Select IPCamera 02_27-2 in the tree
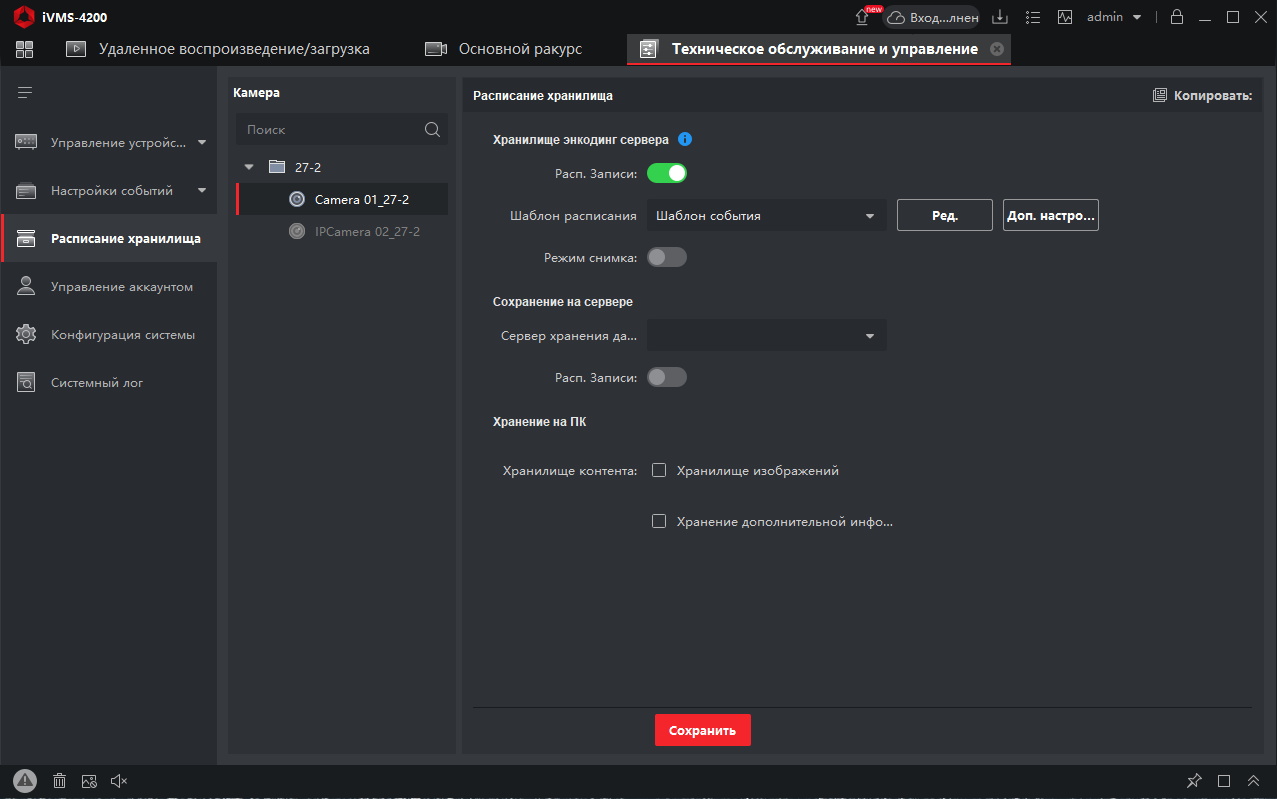This screenshot has width=1277, height=799. click(342, 231)
